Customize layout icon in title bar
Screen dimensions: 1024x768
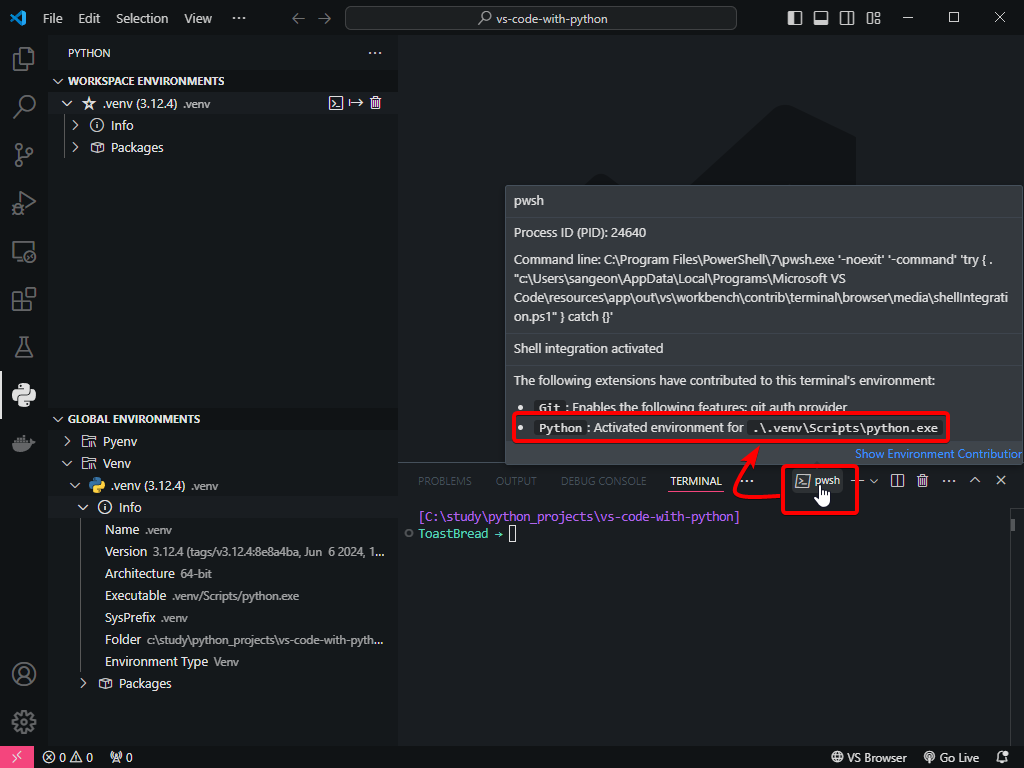point(873,18)
